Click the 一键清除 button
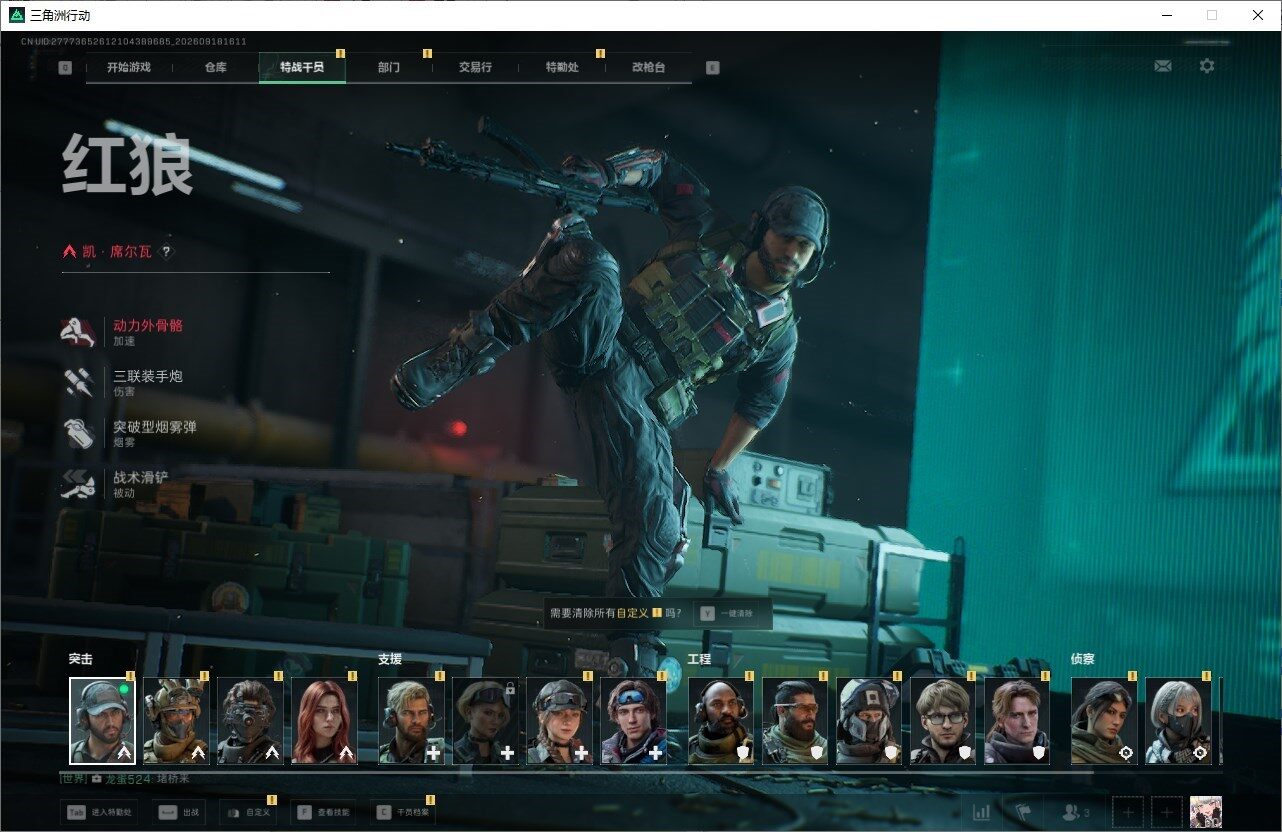Image resolution: width=1282 pixels, height=832 pixels. [x=732, y=613]
